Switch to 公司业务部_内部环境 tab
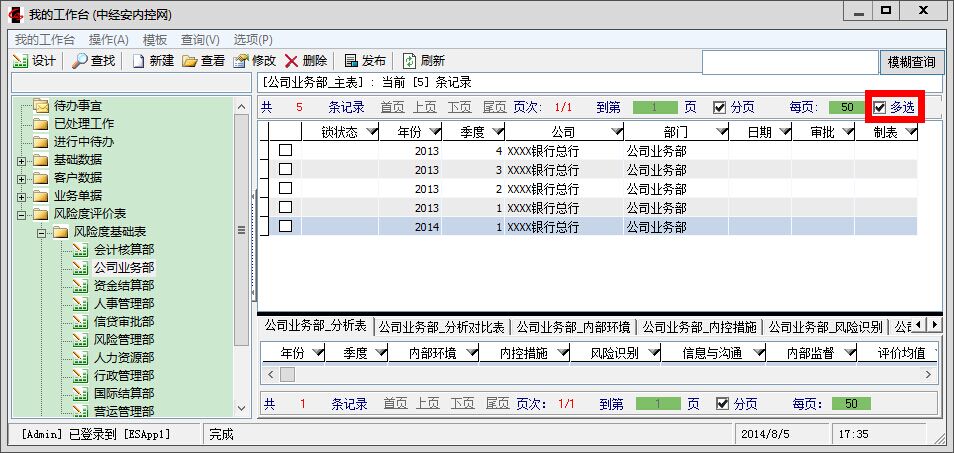The width and height of the screenshot is (954, 453). [573, 326]
